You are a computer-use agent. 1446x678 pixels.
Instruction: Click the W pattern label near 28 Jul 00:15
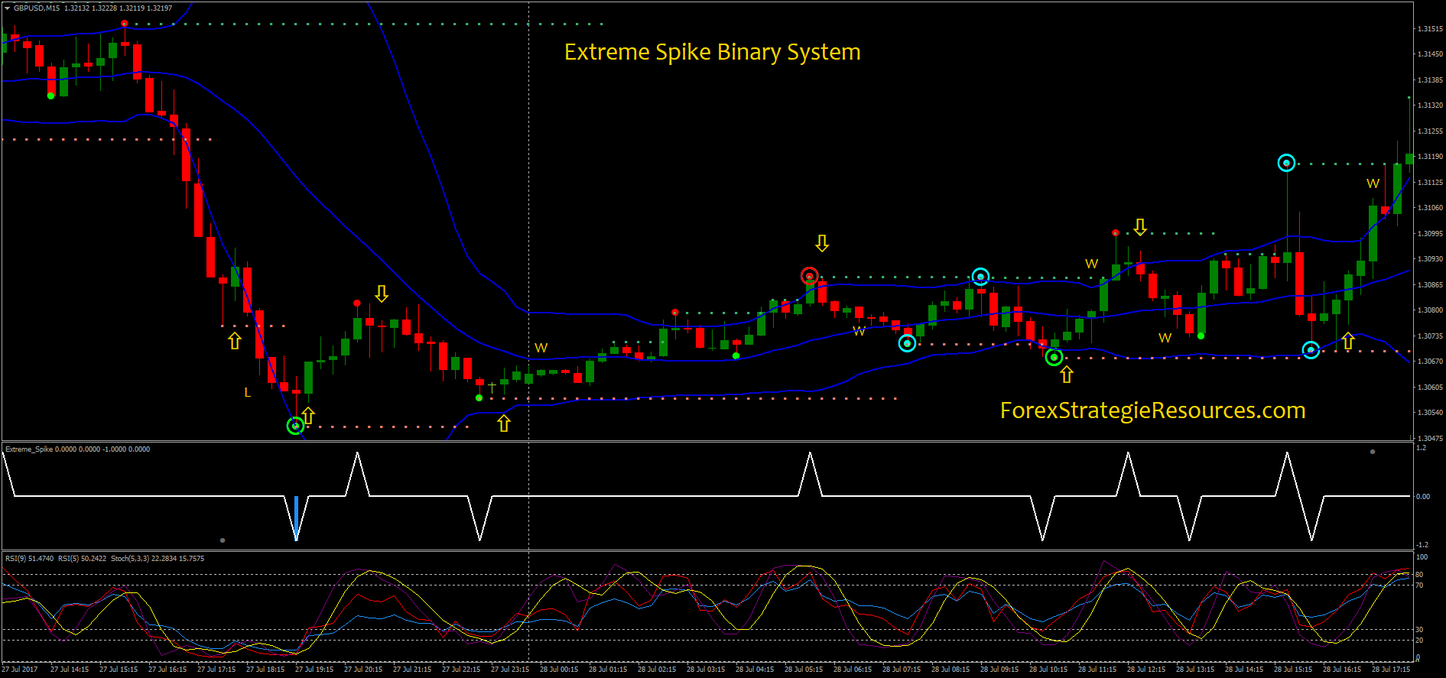click(x=540, y=348)
